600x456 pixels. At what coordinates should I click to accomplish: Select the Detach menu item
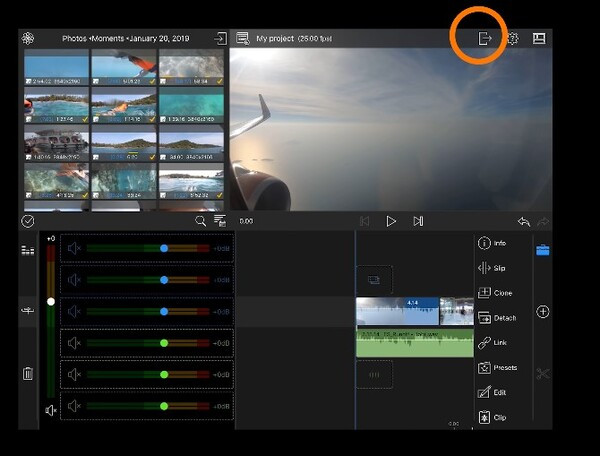click(497, 318)
